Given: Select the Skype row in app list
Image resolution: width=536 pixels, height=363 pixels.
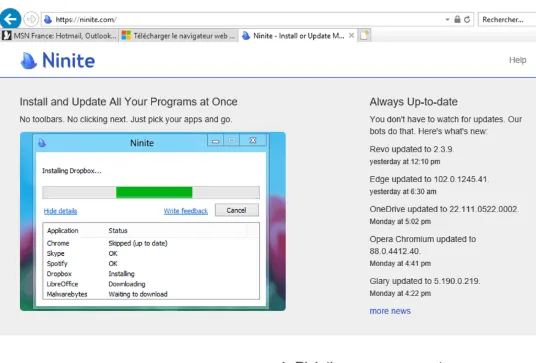Looking at the screenshot, I should point(151,254).
